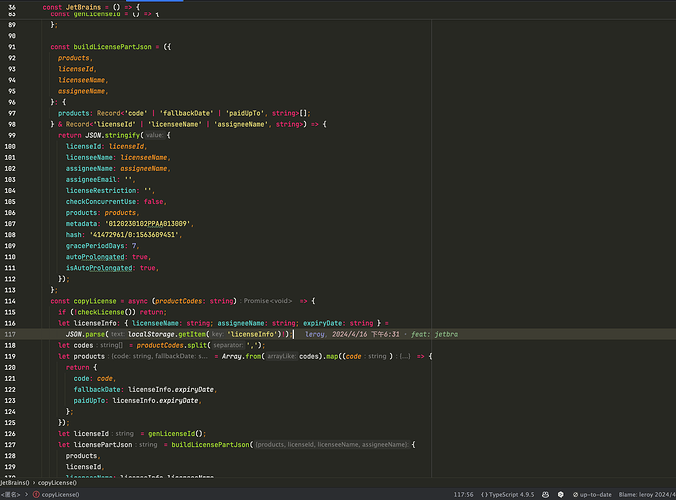Screen dimensions: 676x500
Task: Click line number 99 in the gutter
Action: coord(12,135)
